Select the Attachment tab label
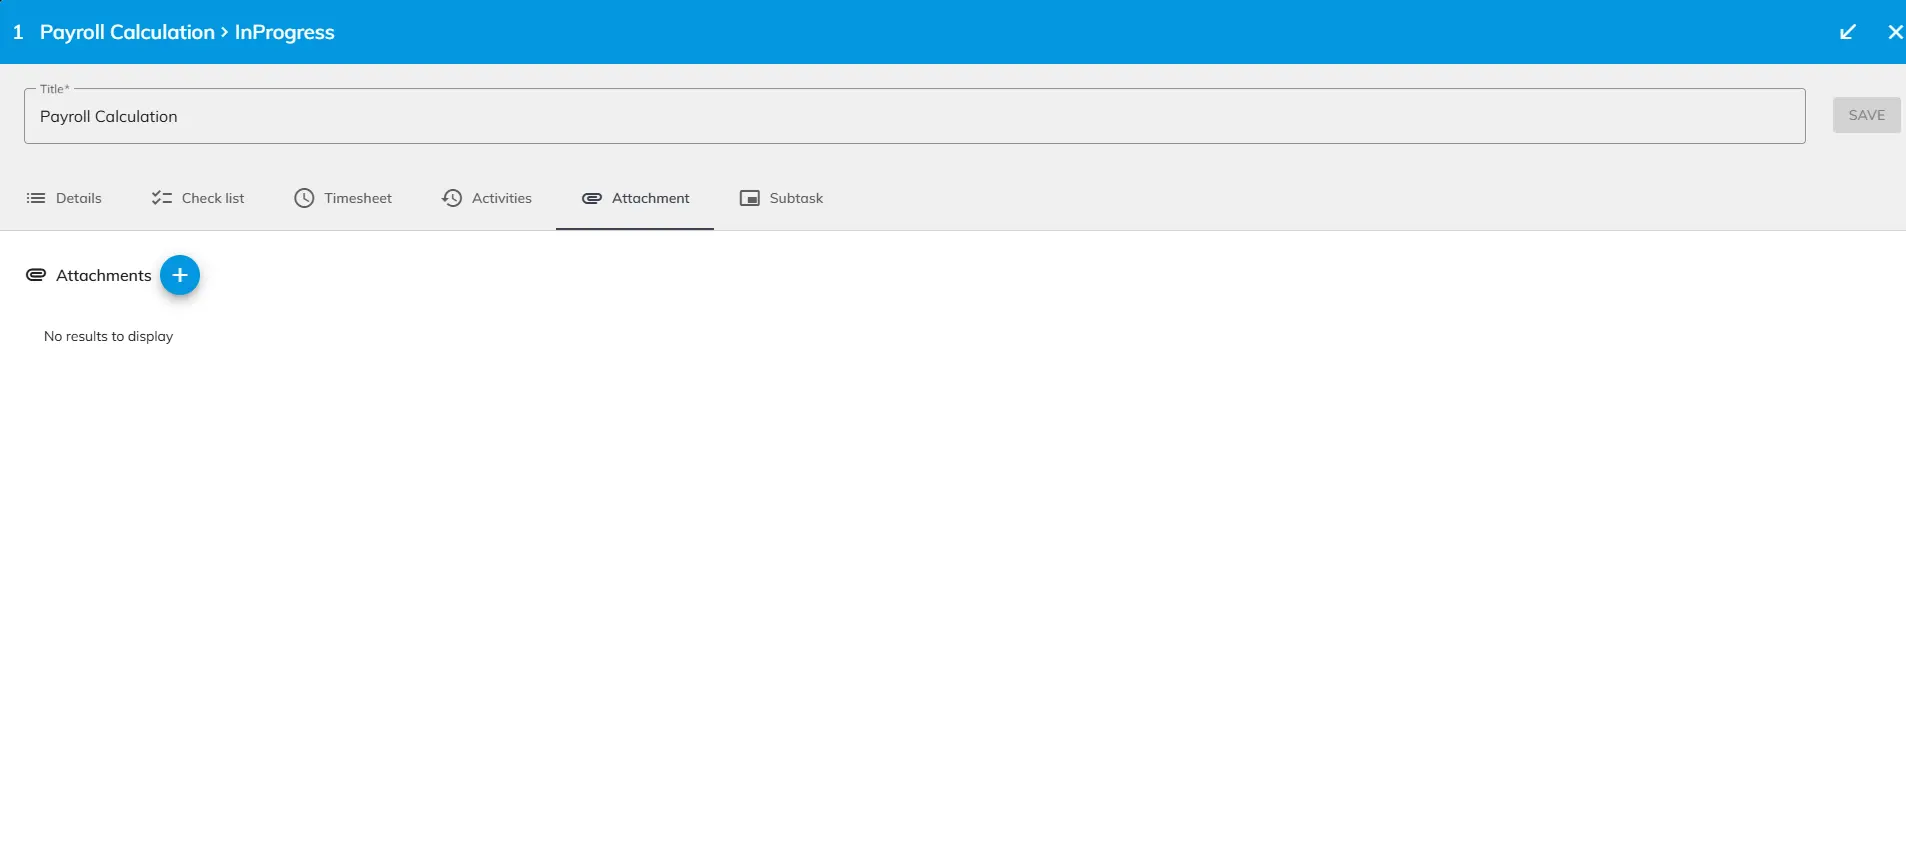This screenshot has height=850, width=1906. [650, 198]
